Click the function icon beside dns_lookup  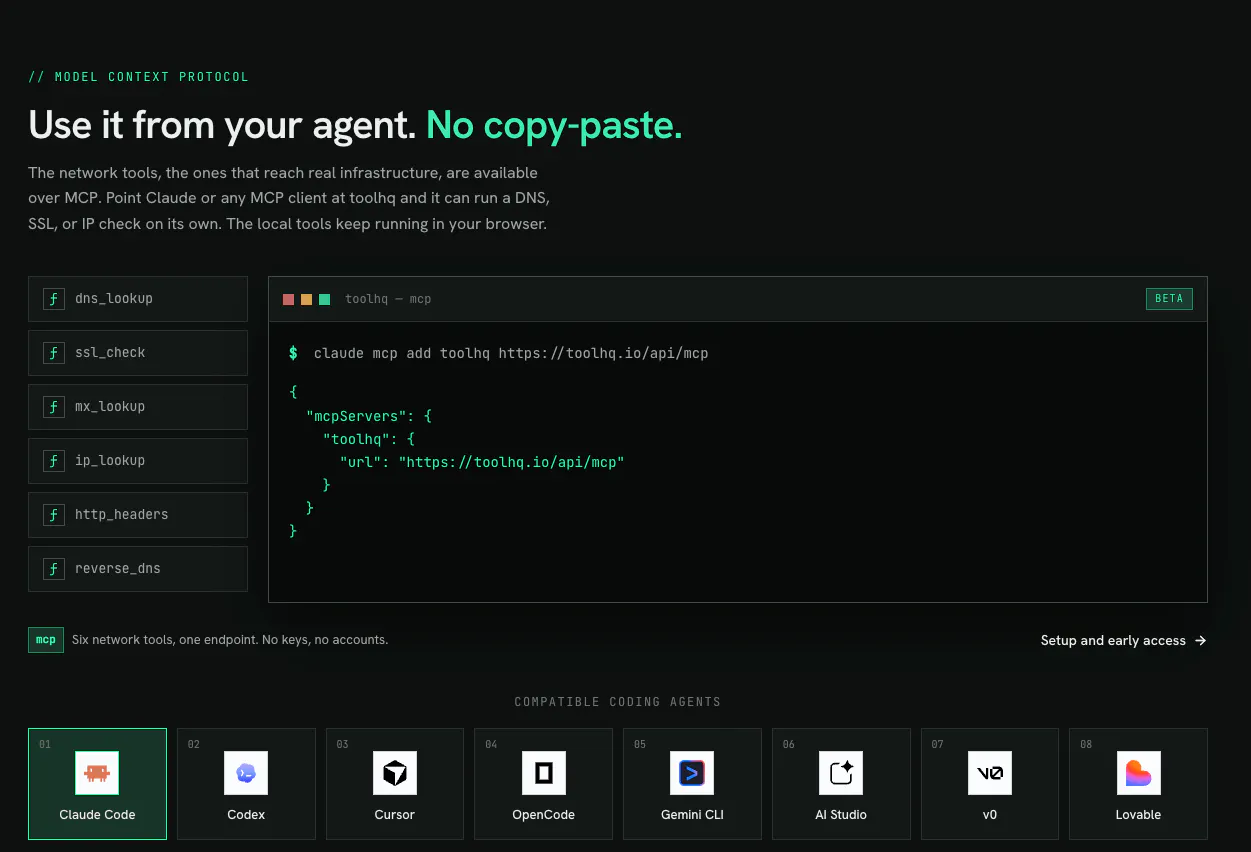coord(53,299)
